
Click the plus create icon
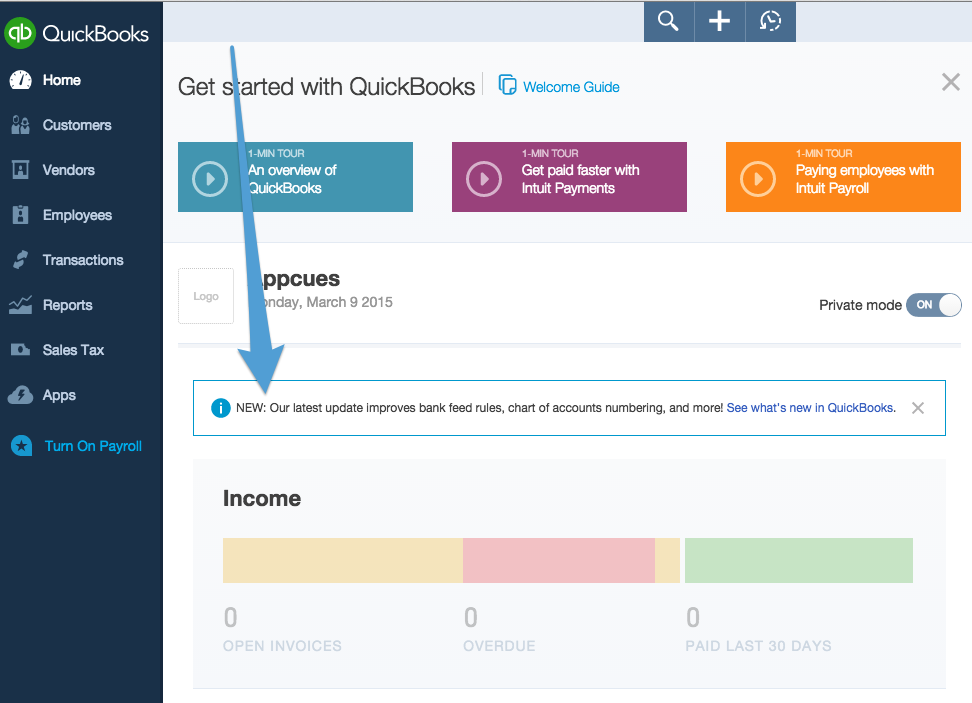coord(719,21)
